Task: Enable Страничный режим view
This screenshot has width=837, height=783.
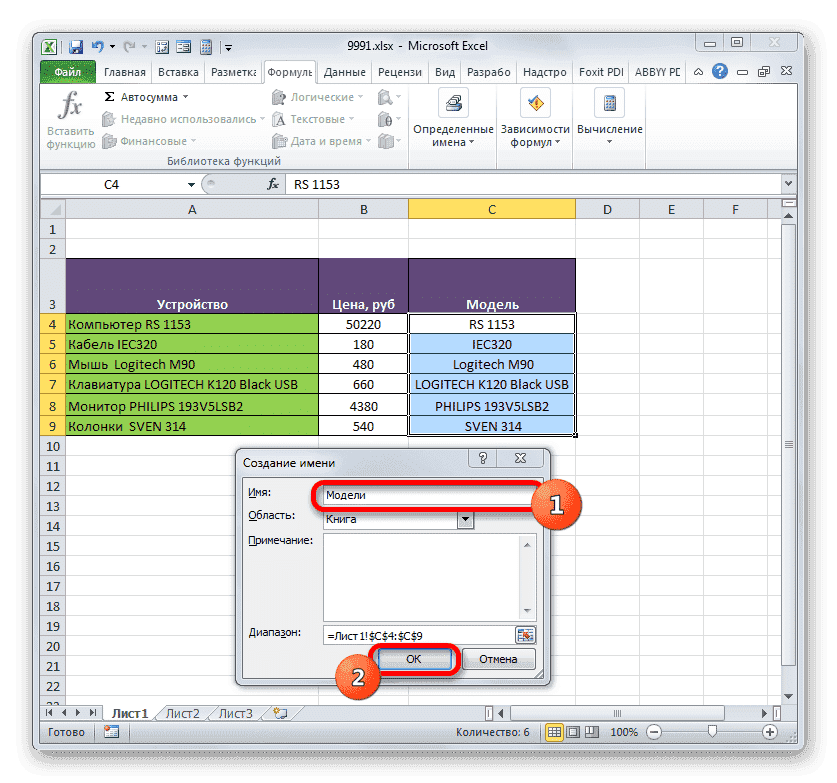Action: [592, 731]
